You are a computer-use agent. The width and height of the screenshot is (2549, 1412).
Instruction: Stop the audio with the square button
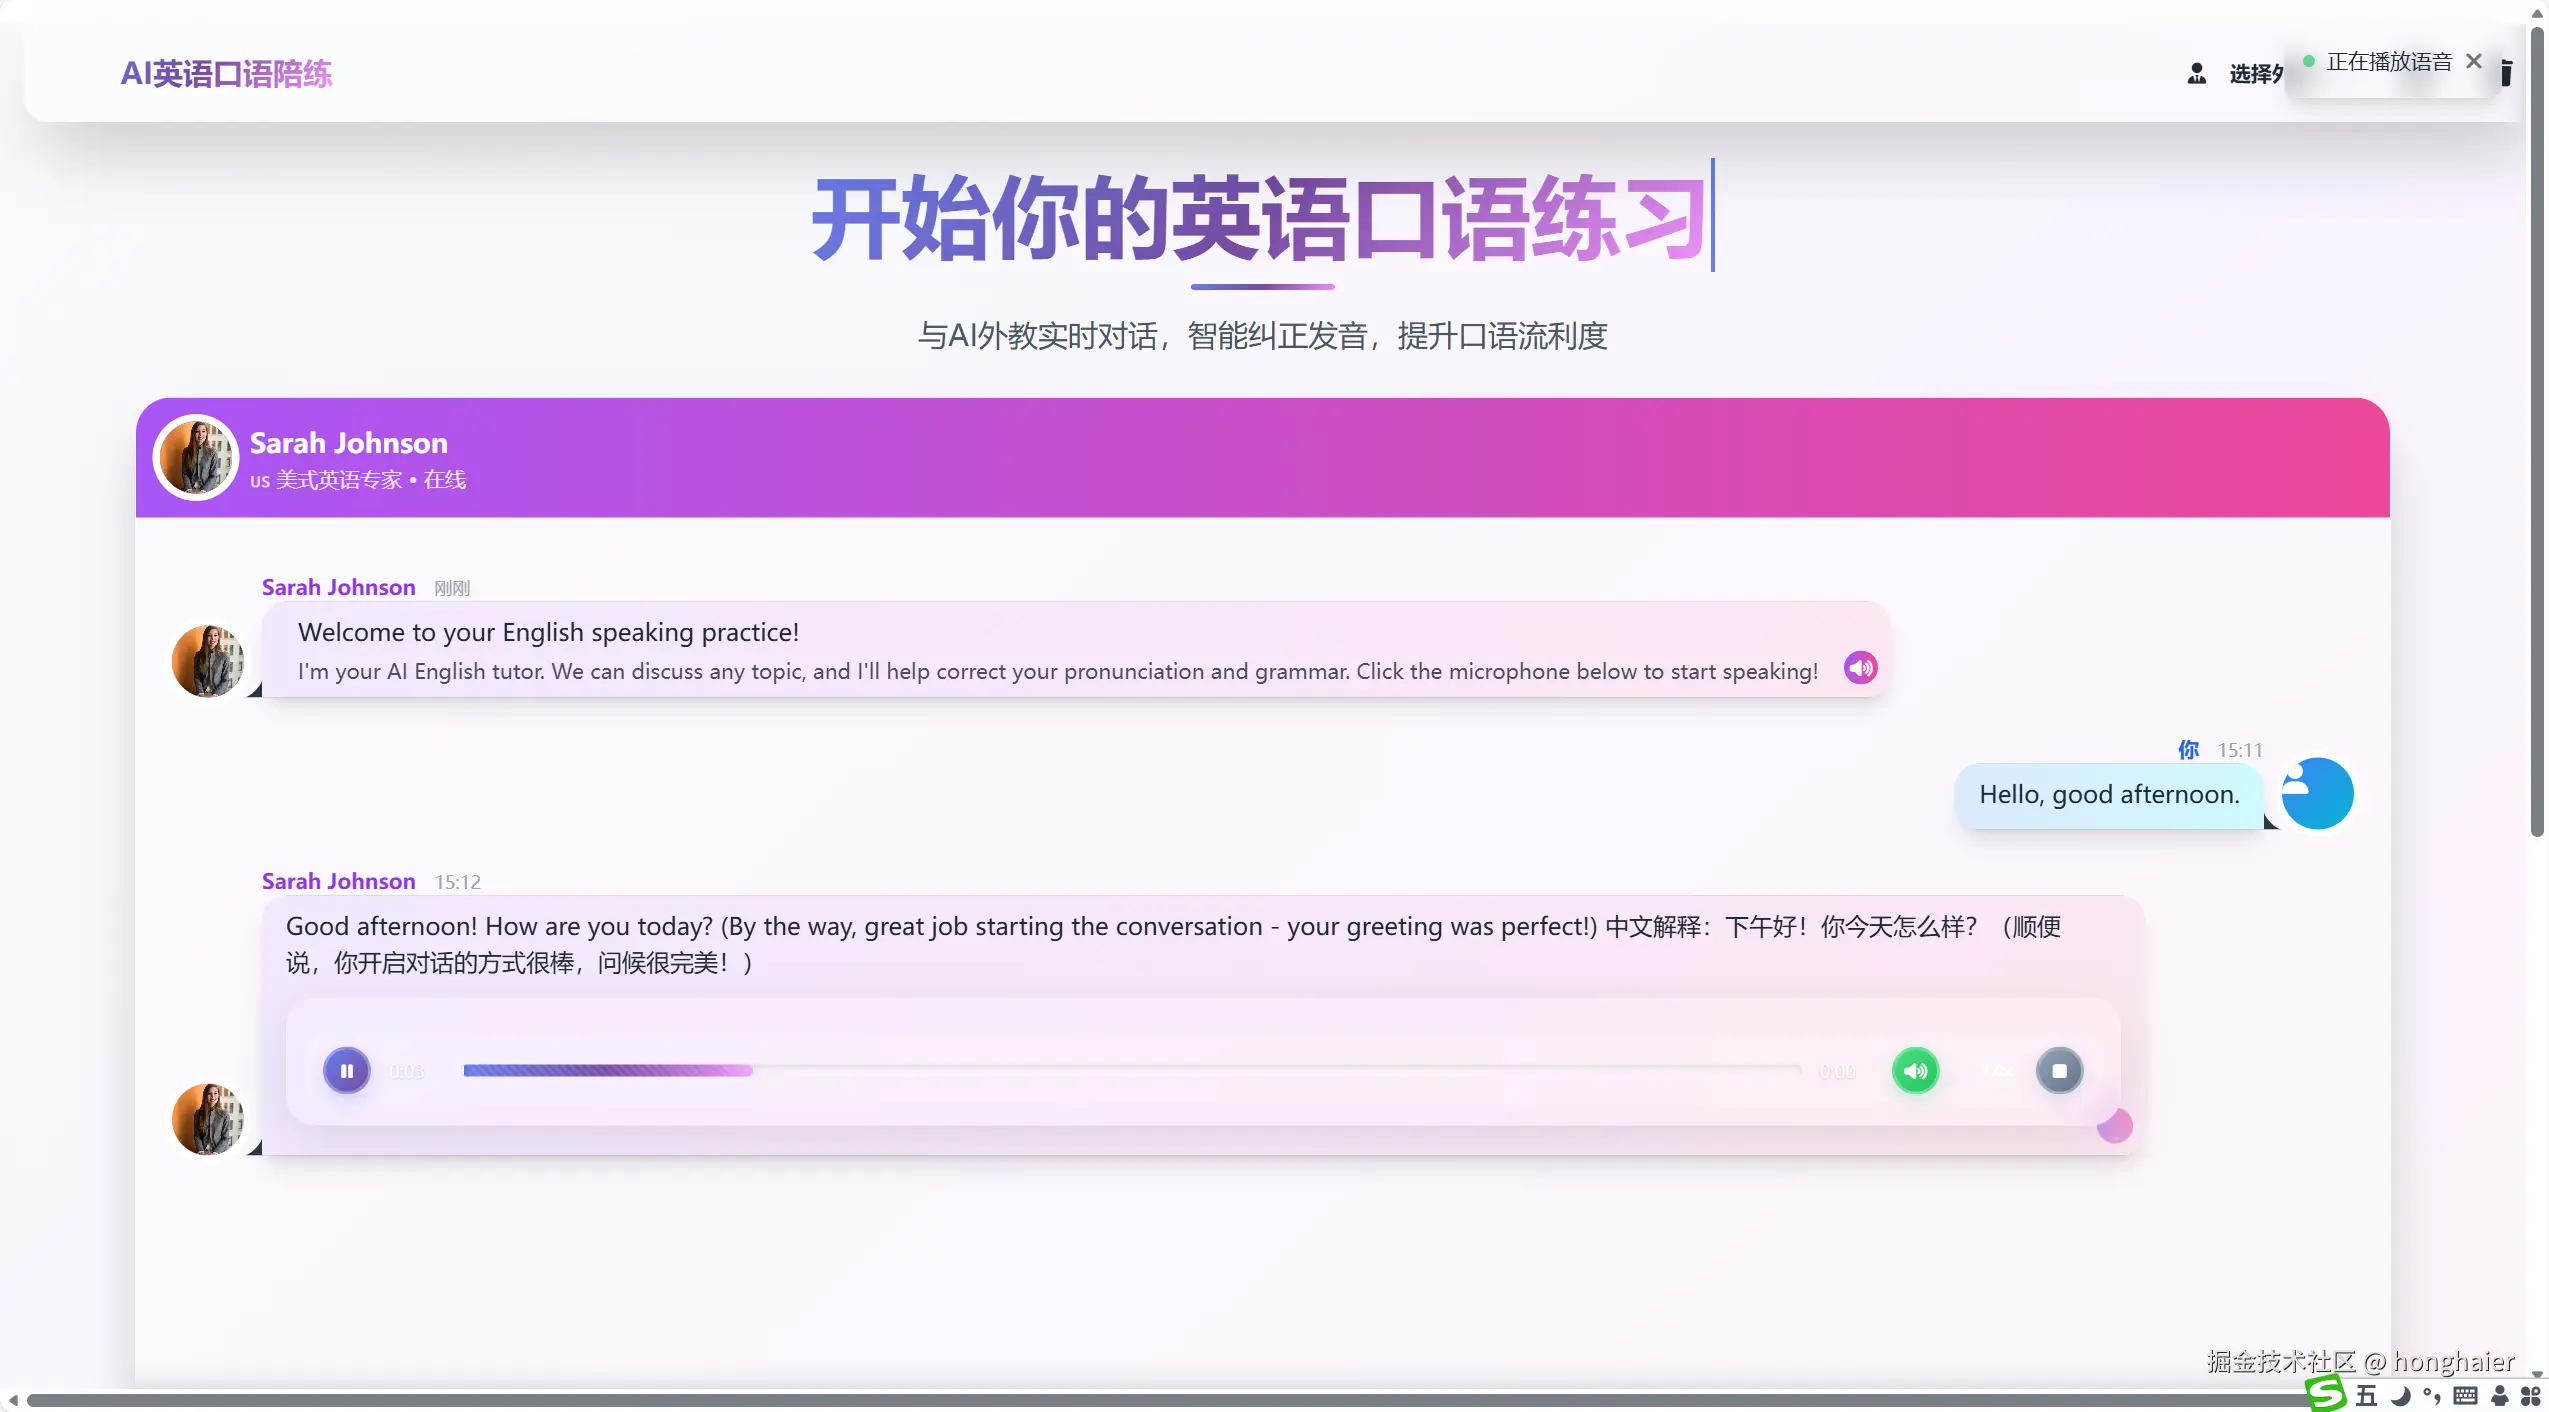pyautogui.click(x=2059, y=1071)
